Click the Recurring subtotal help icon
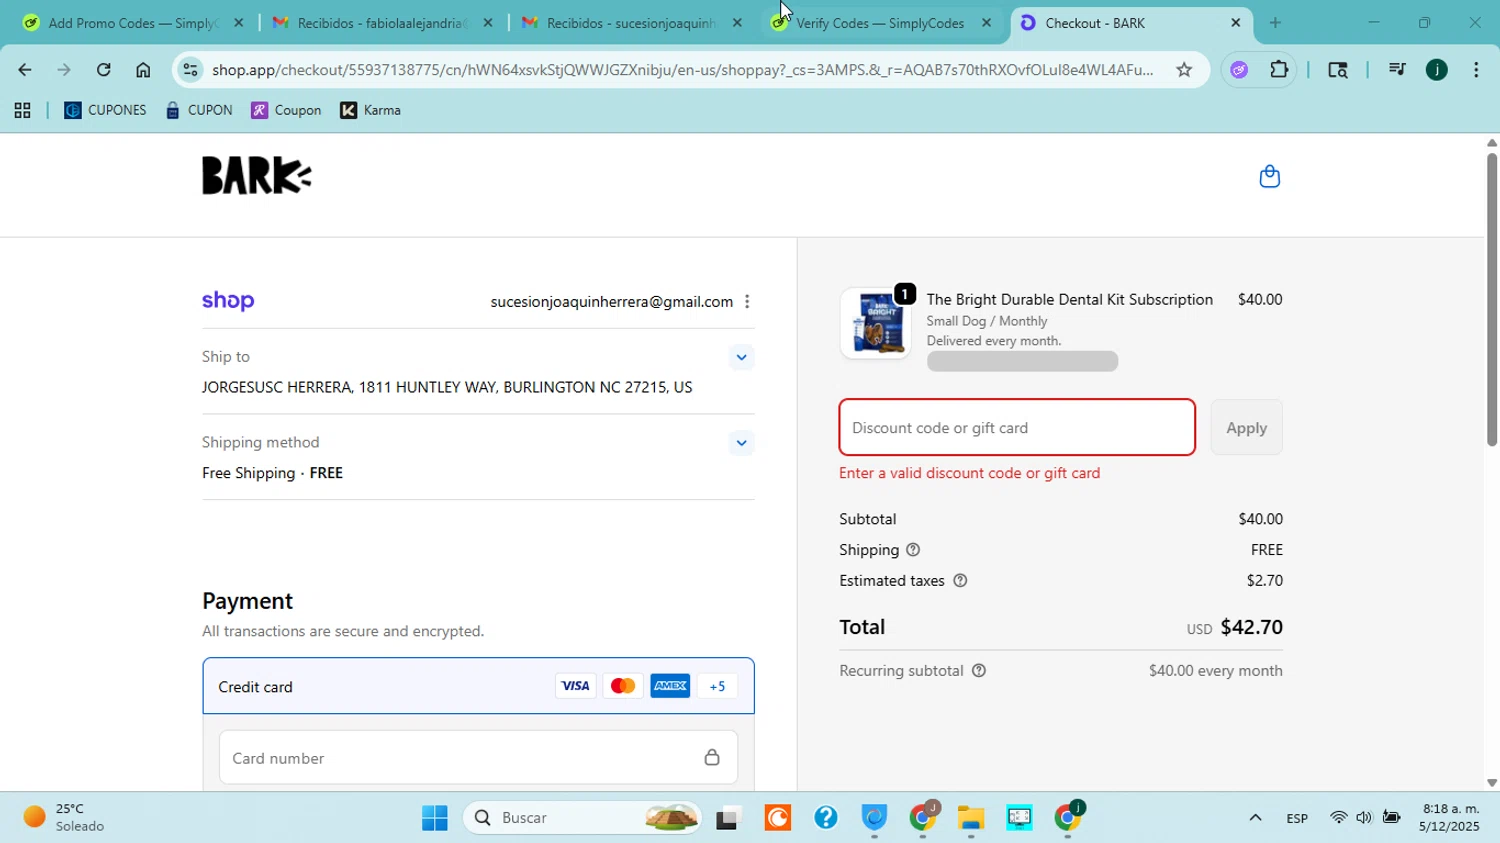The width and height of the screenshot is (1500, 843). click(x=979, y=671)
